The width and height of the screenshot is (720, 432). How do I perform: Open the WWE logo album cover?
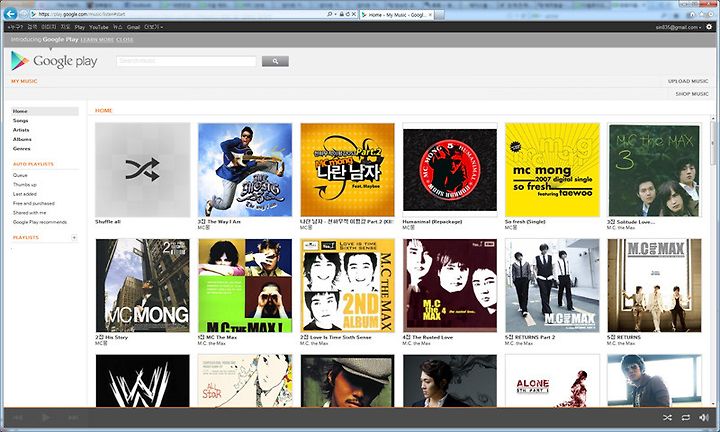pyautogui.click(x=142, y=381)
